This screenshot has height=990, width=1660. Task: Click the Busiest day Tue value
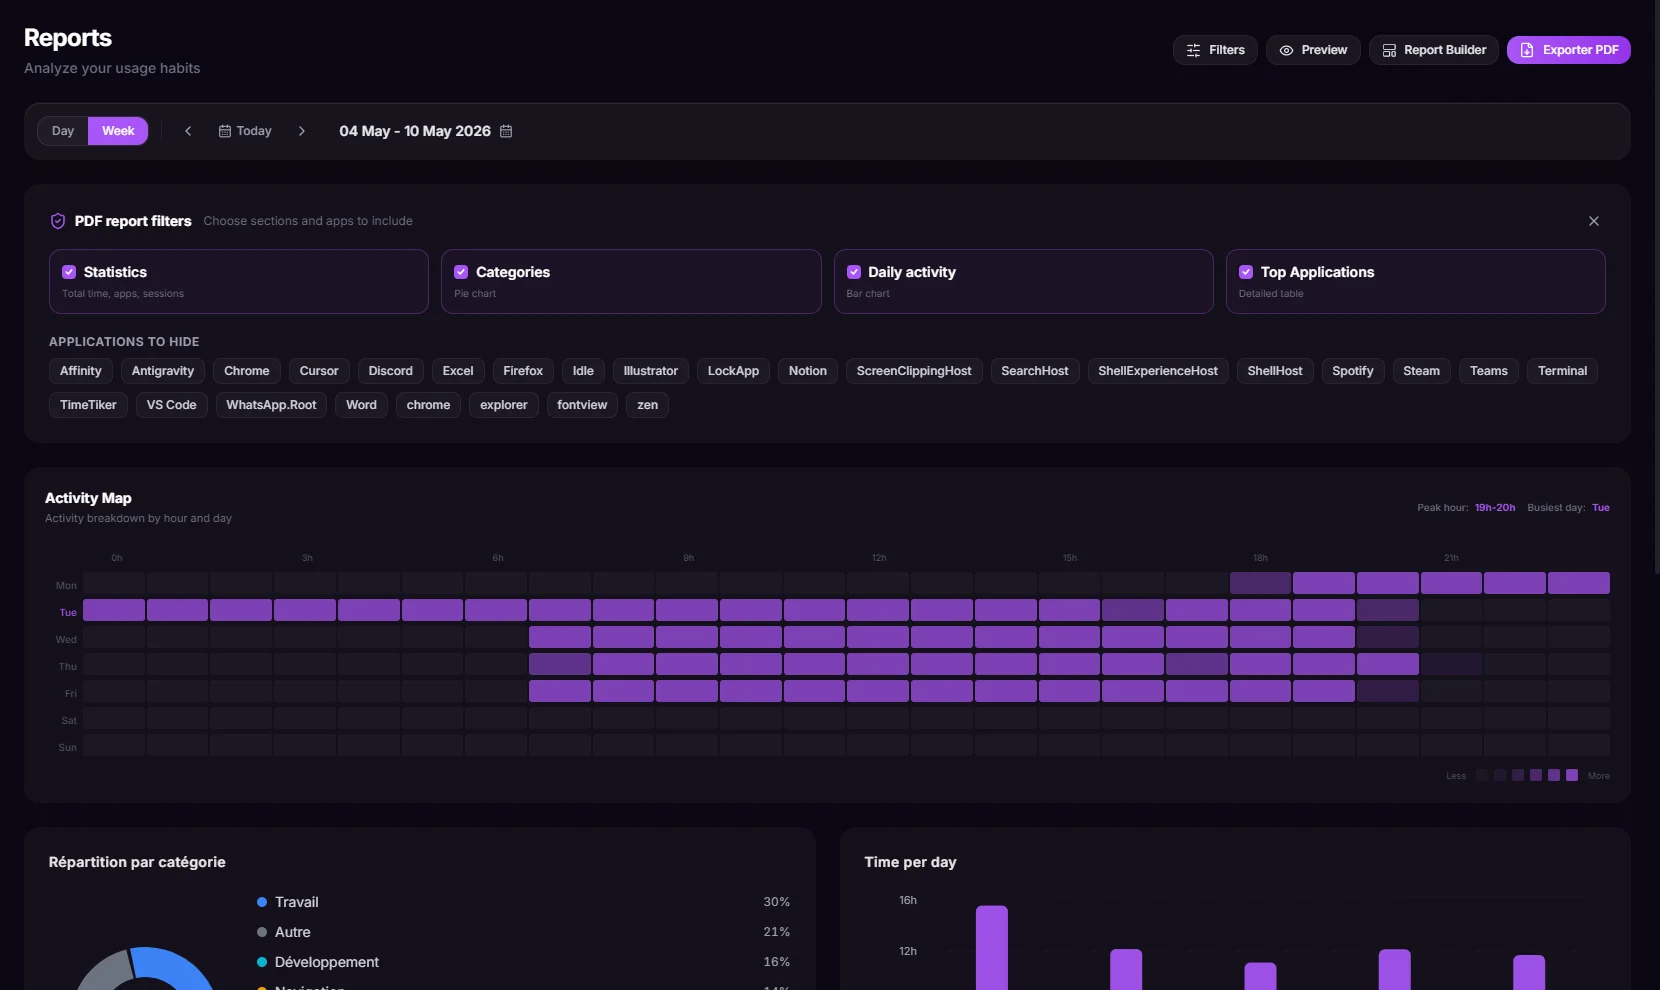pos(1601,508)
